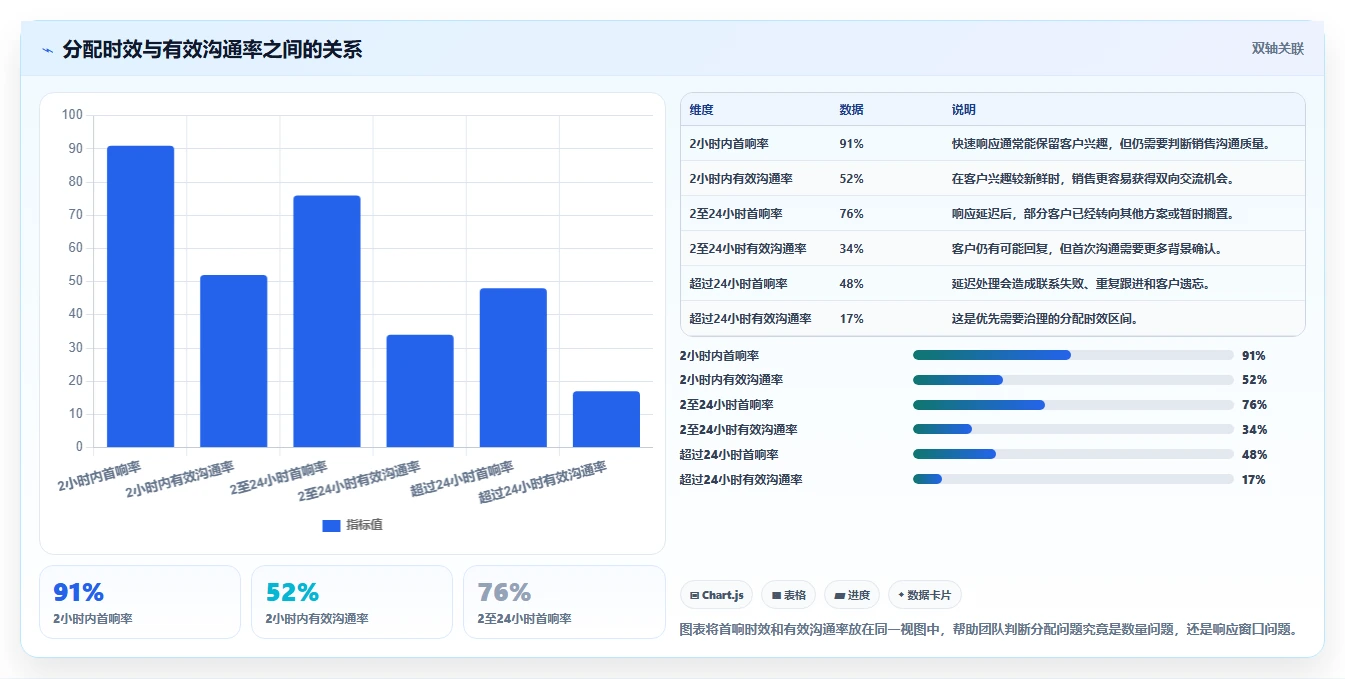Open the 52% 2小时内有效沟通率 data card
The height and width of the screenshot is (679, 1345).
point(352,602)
